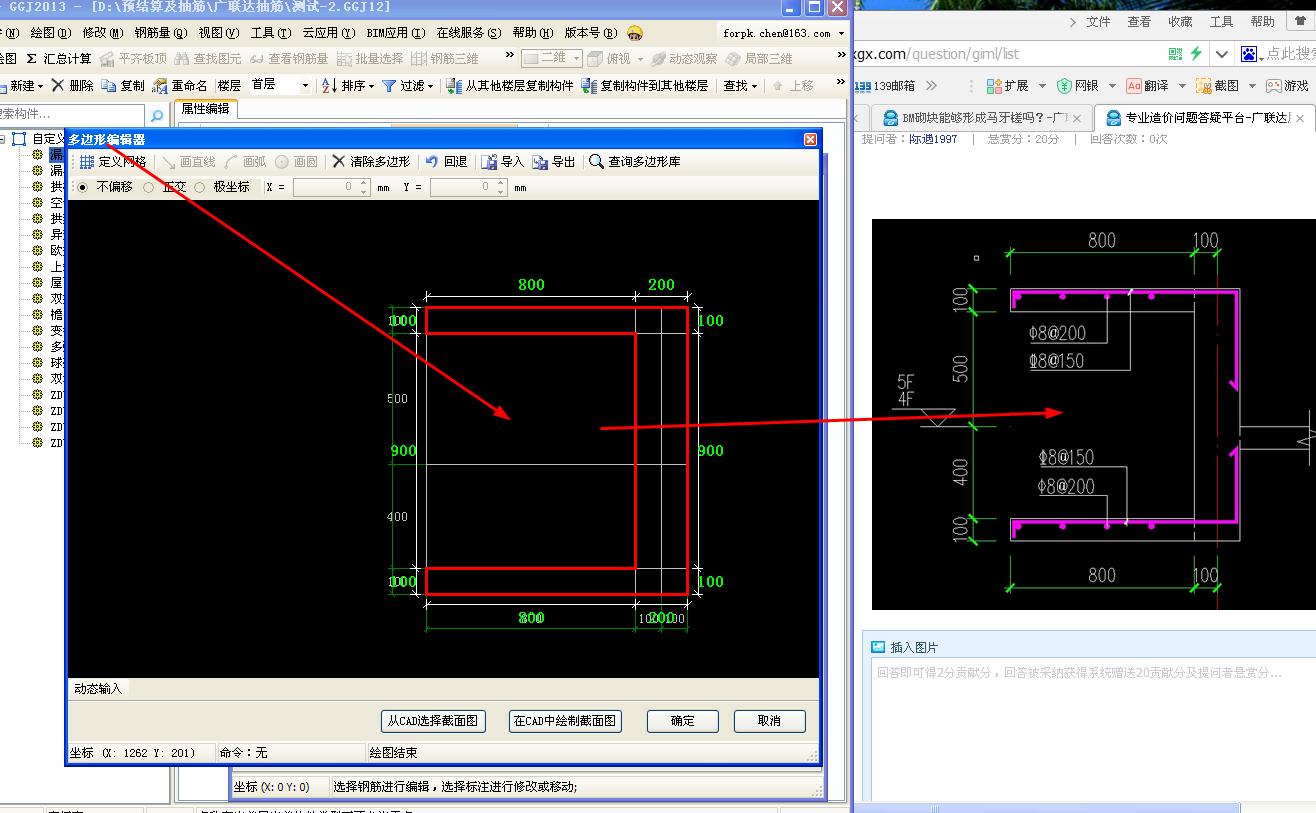Click the green lightning icon in browser
Screen dimensions: 1316x813
coord(1196,54)
